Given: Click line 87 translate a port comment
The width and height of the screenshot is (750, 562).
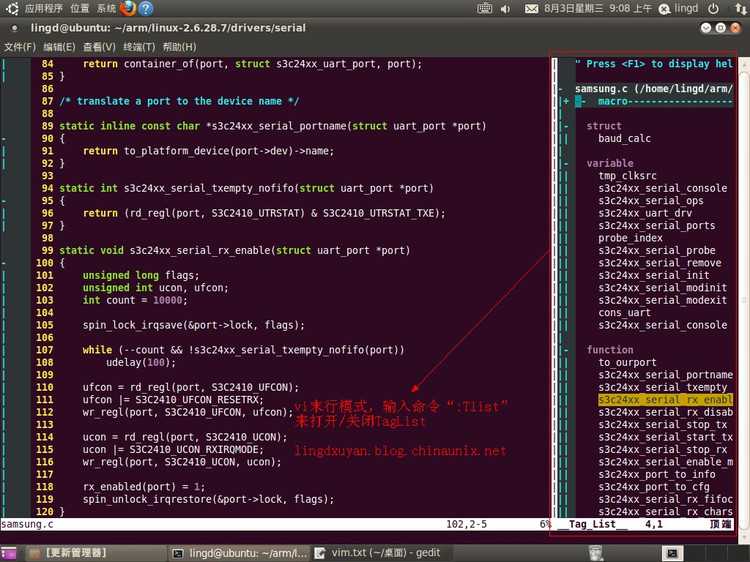Looking at the screenshot, I should coord(179,101).
